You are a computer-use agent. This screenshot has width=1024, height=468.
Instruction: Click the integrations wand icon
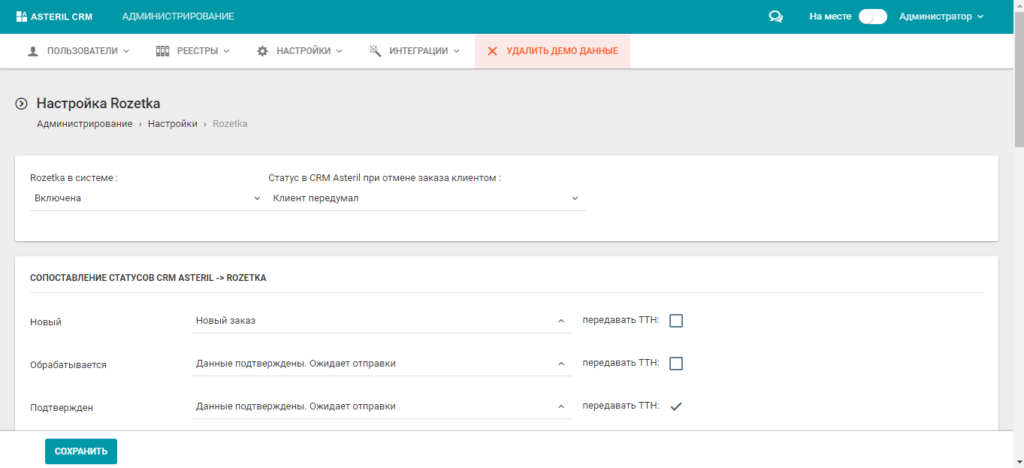375,50
